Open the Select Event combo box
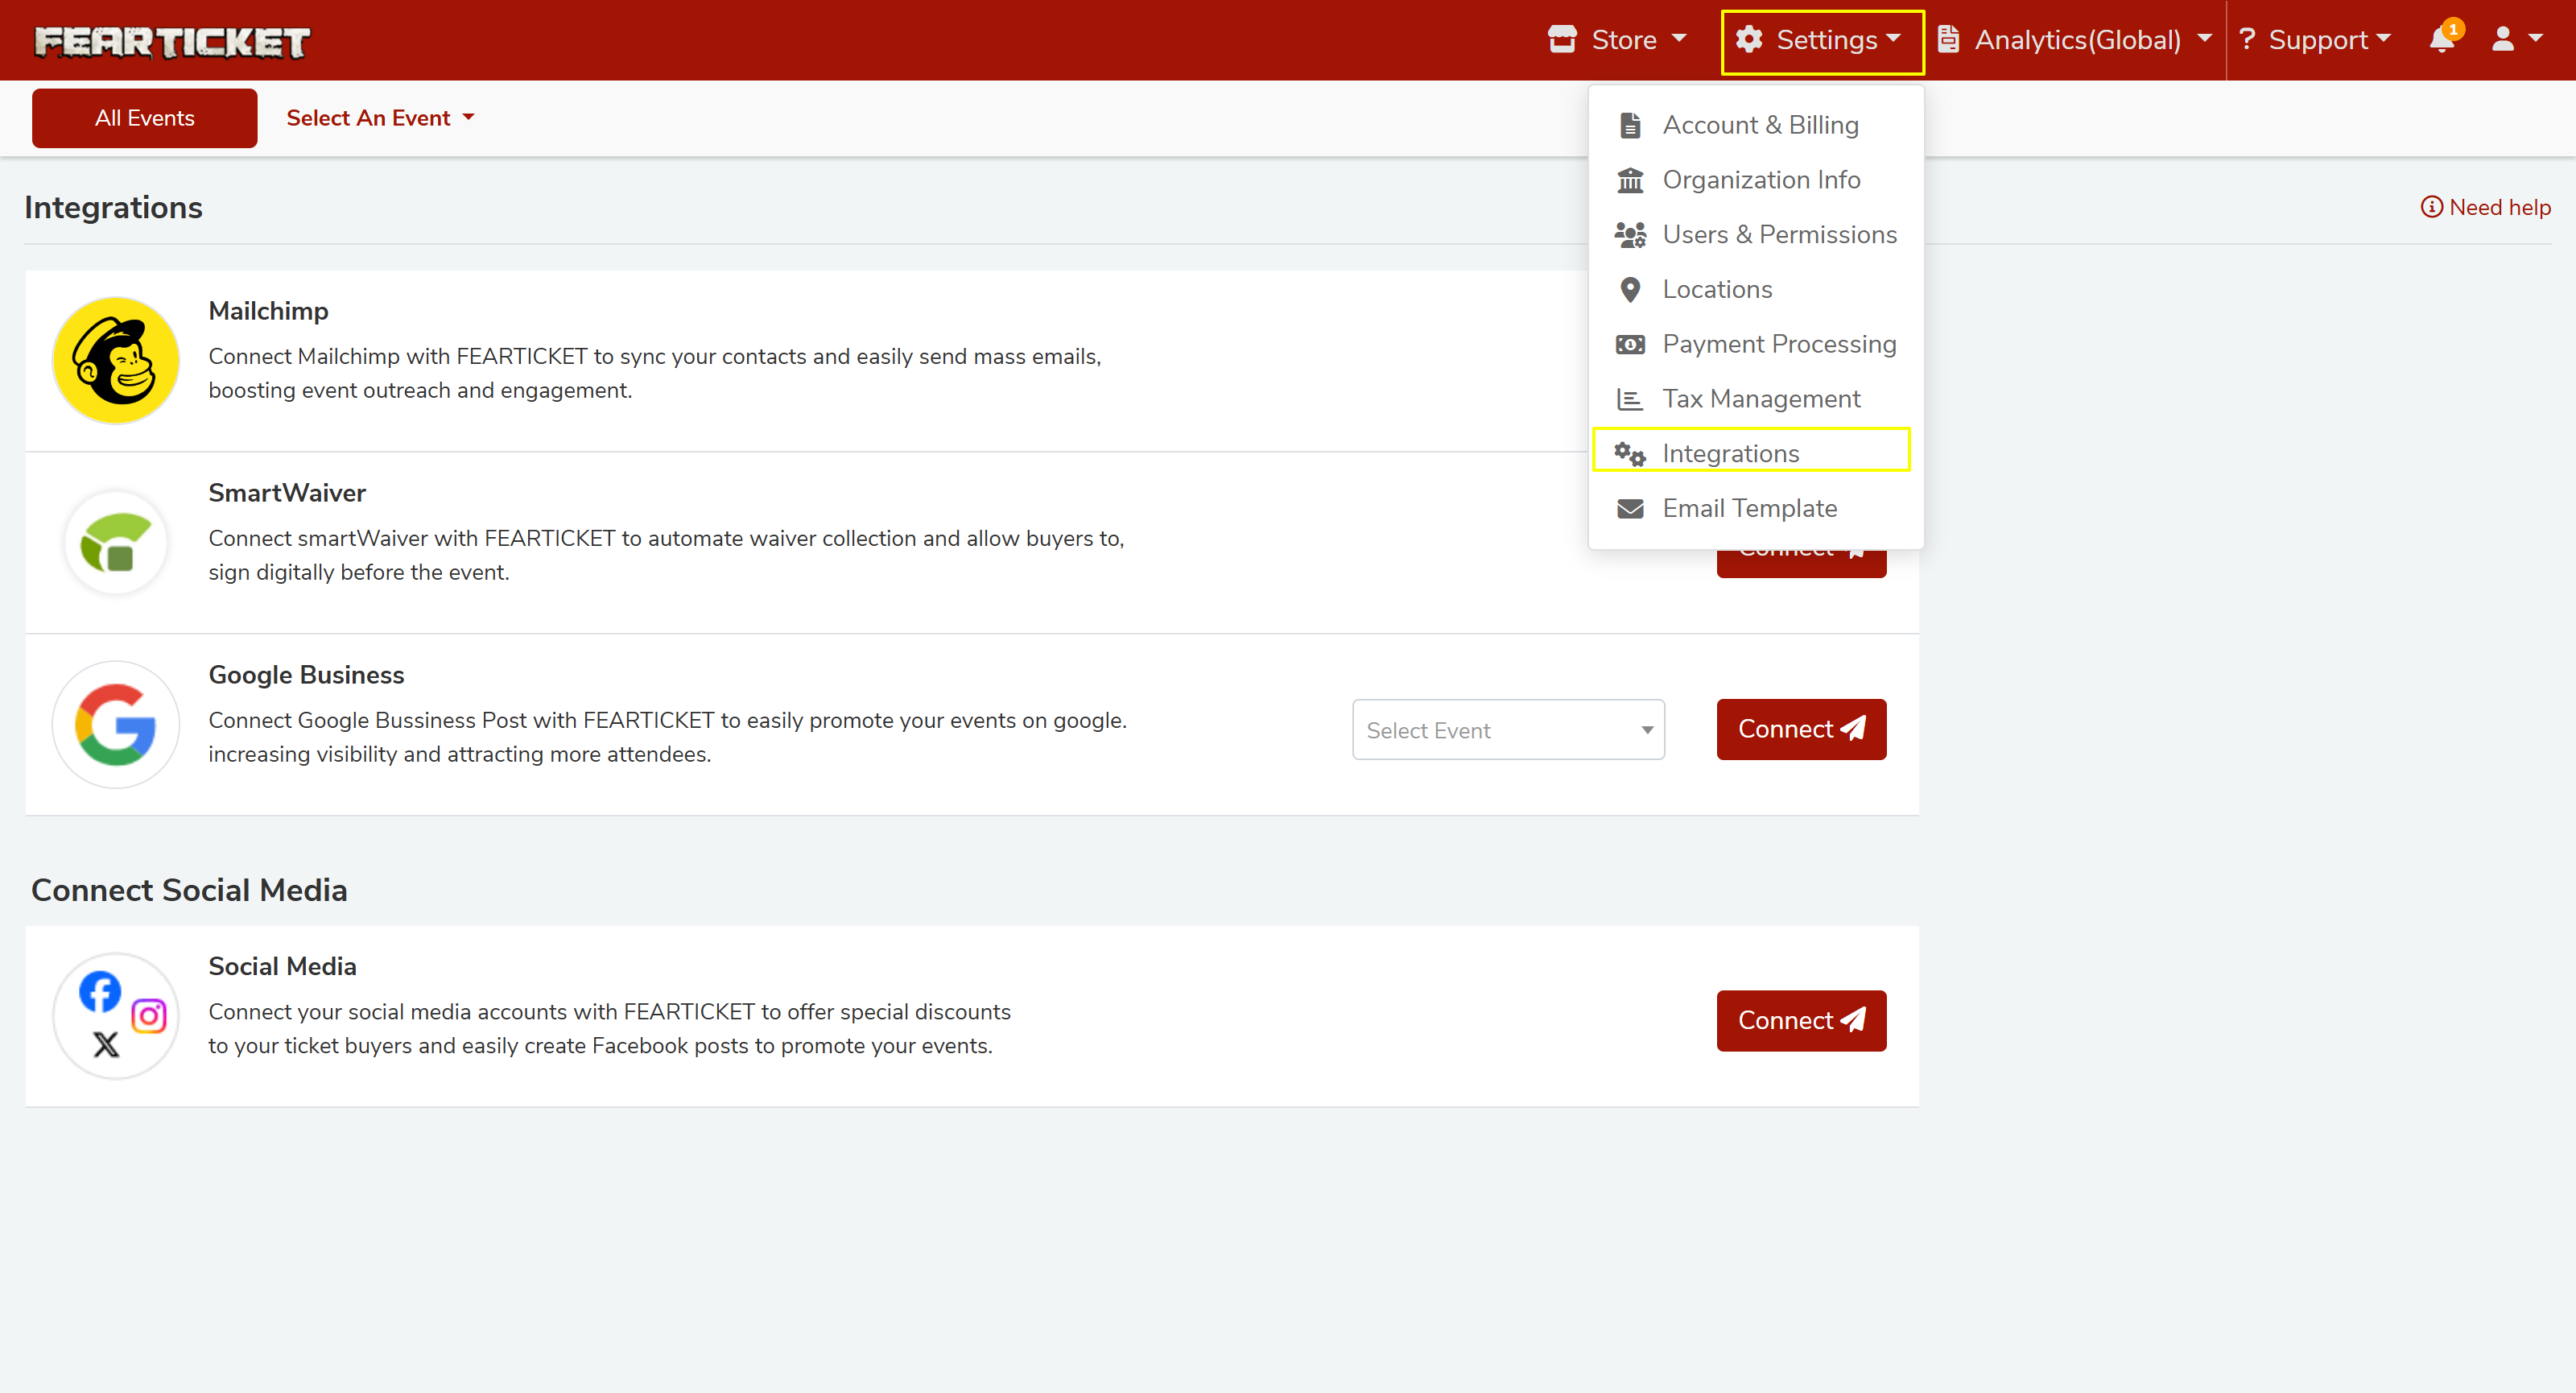Screen dimensions: 2576x1393 1508,730
